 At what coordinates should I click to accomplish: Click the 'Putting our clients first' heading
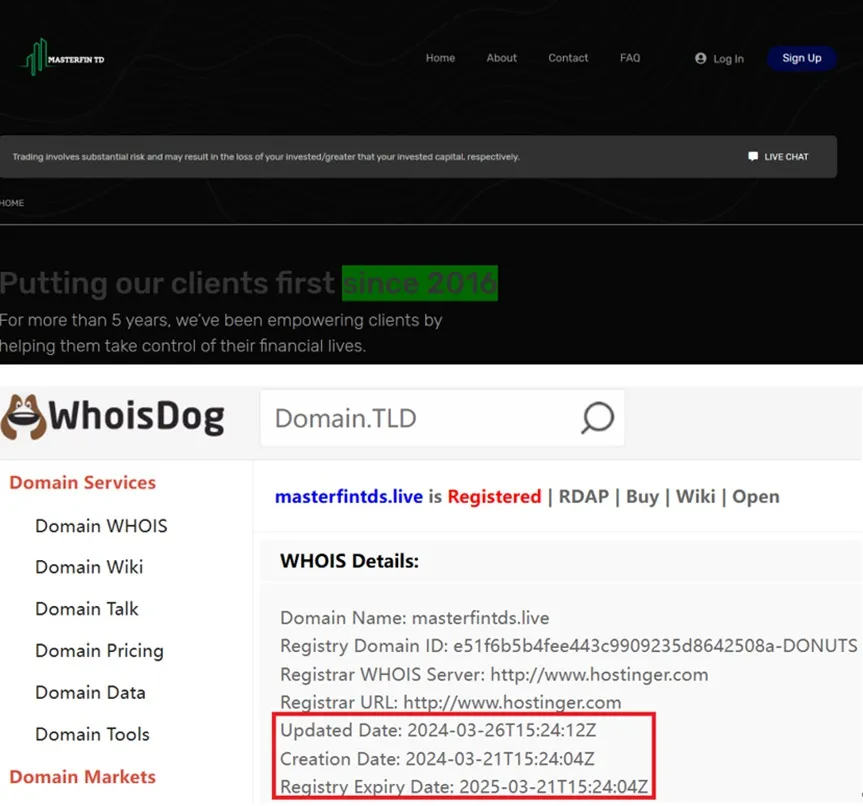167,284
